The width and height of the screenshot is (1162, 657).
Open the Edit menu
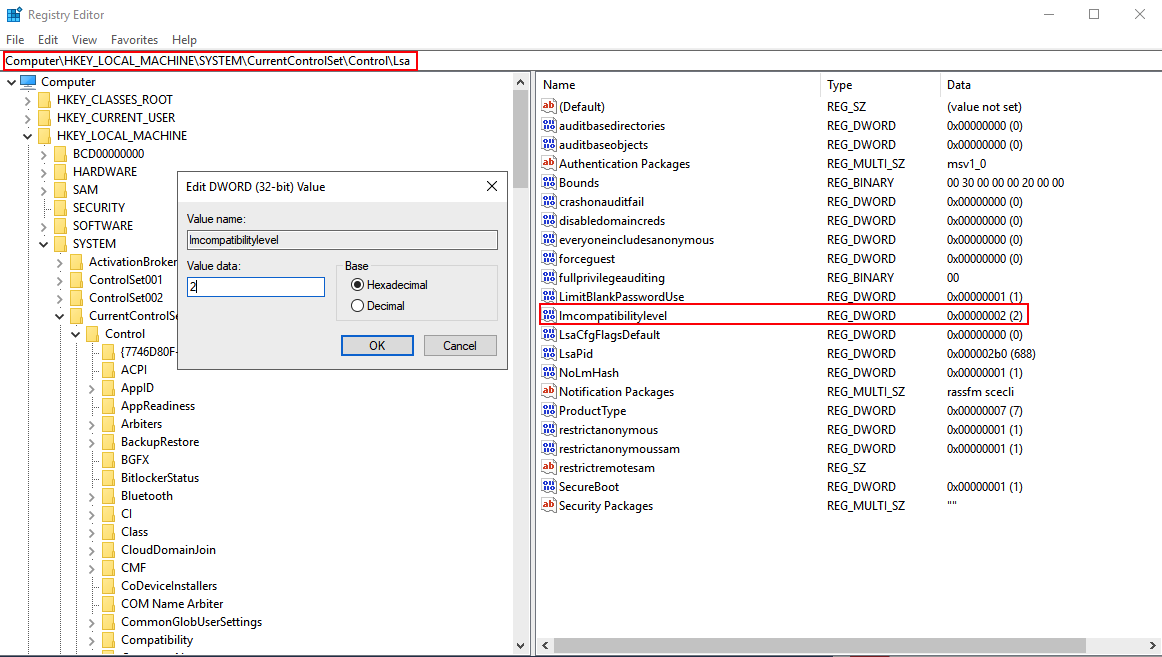(x=48, y=40)
